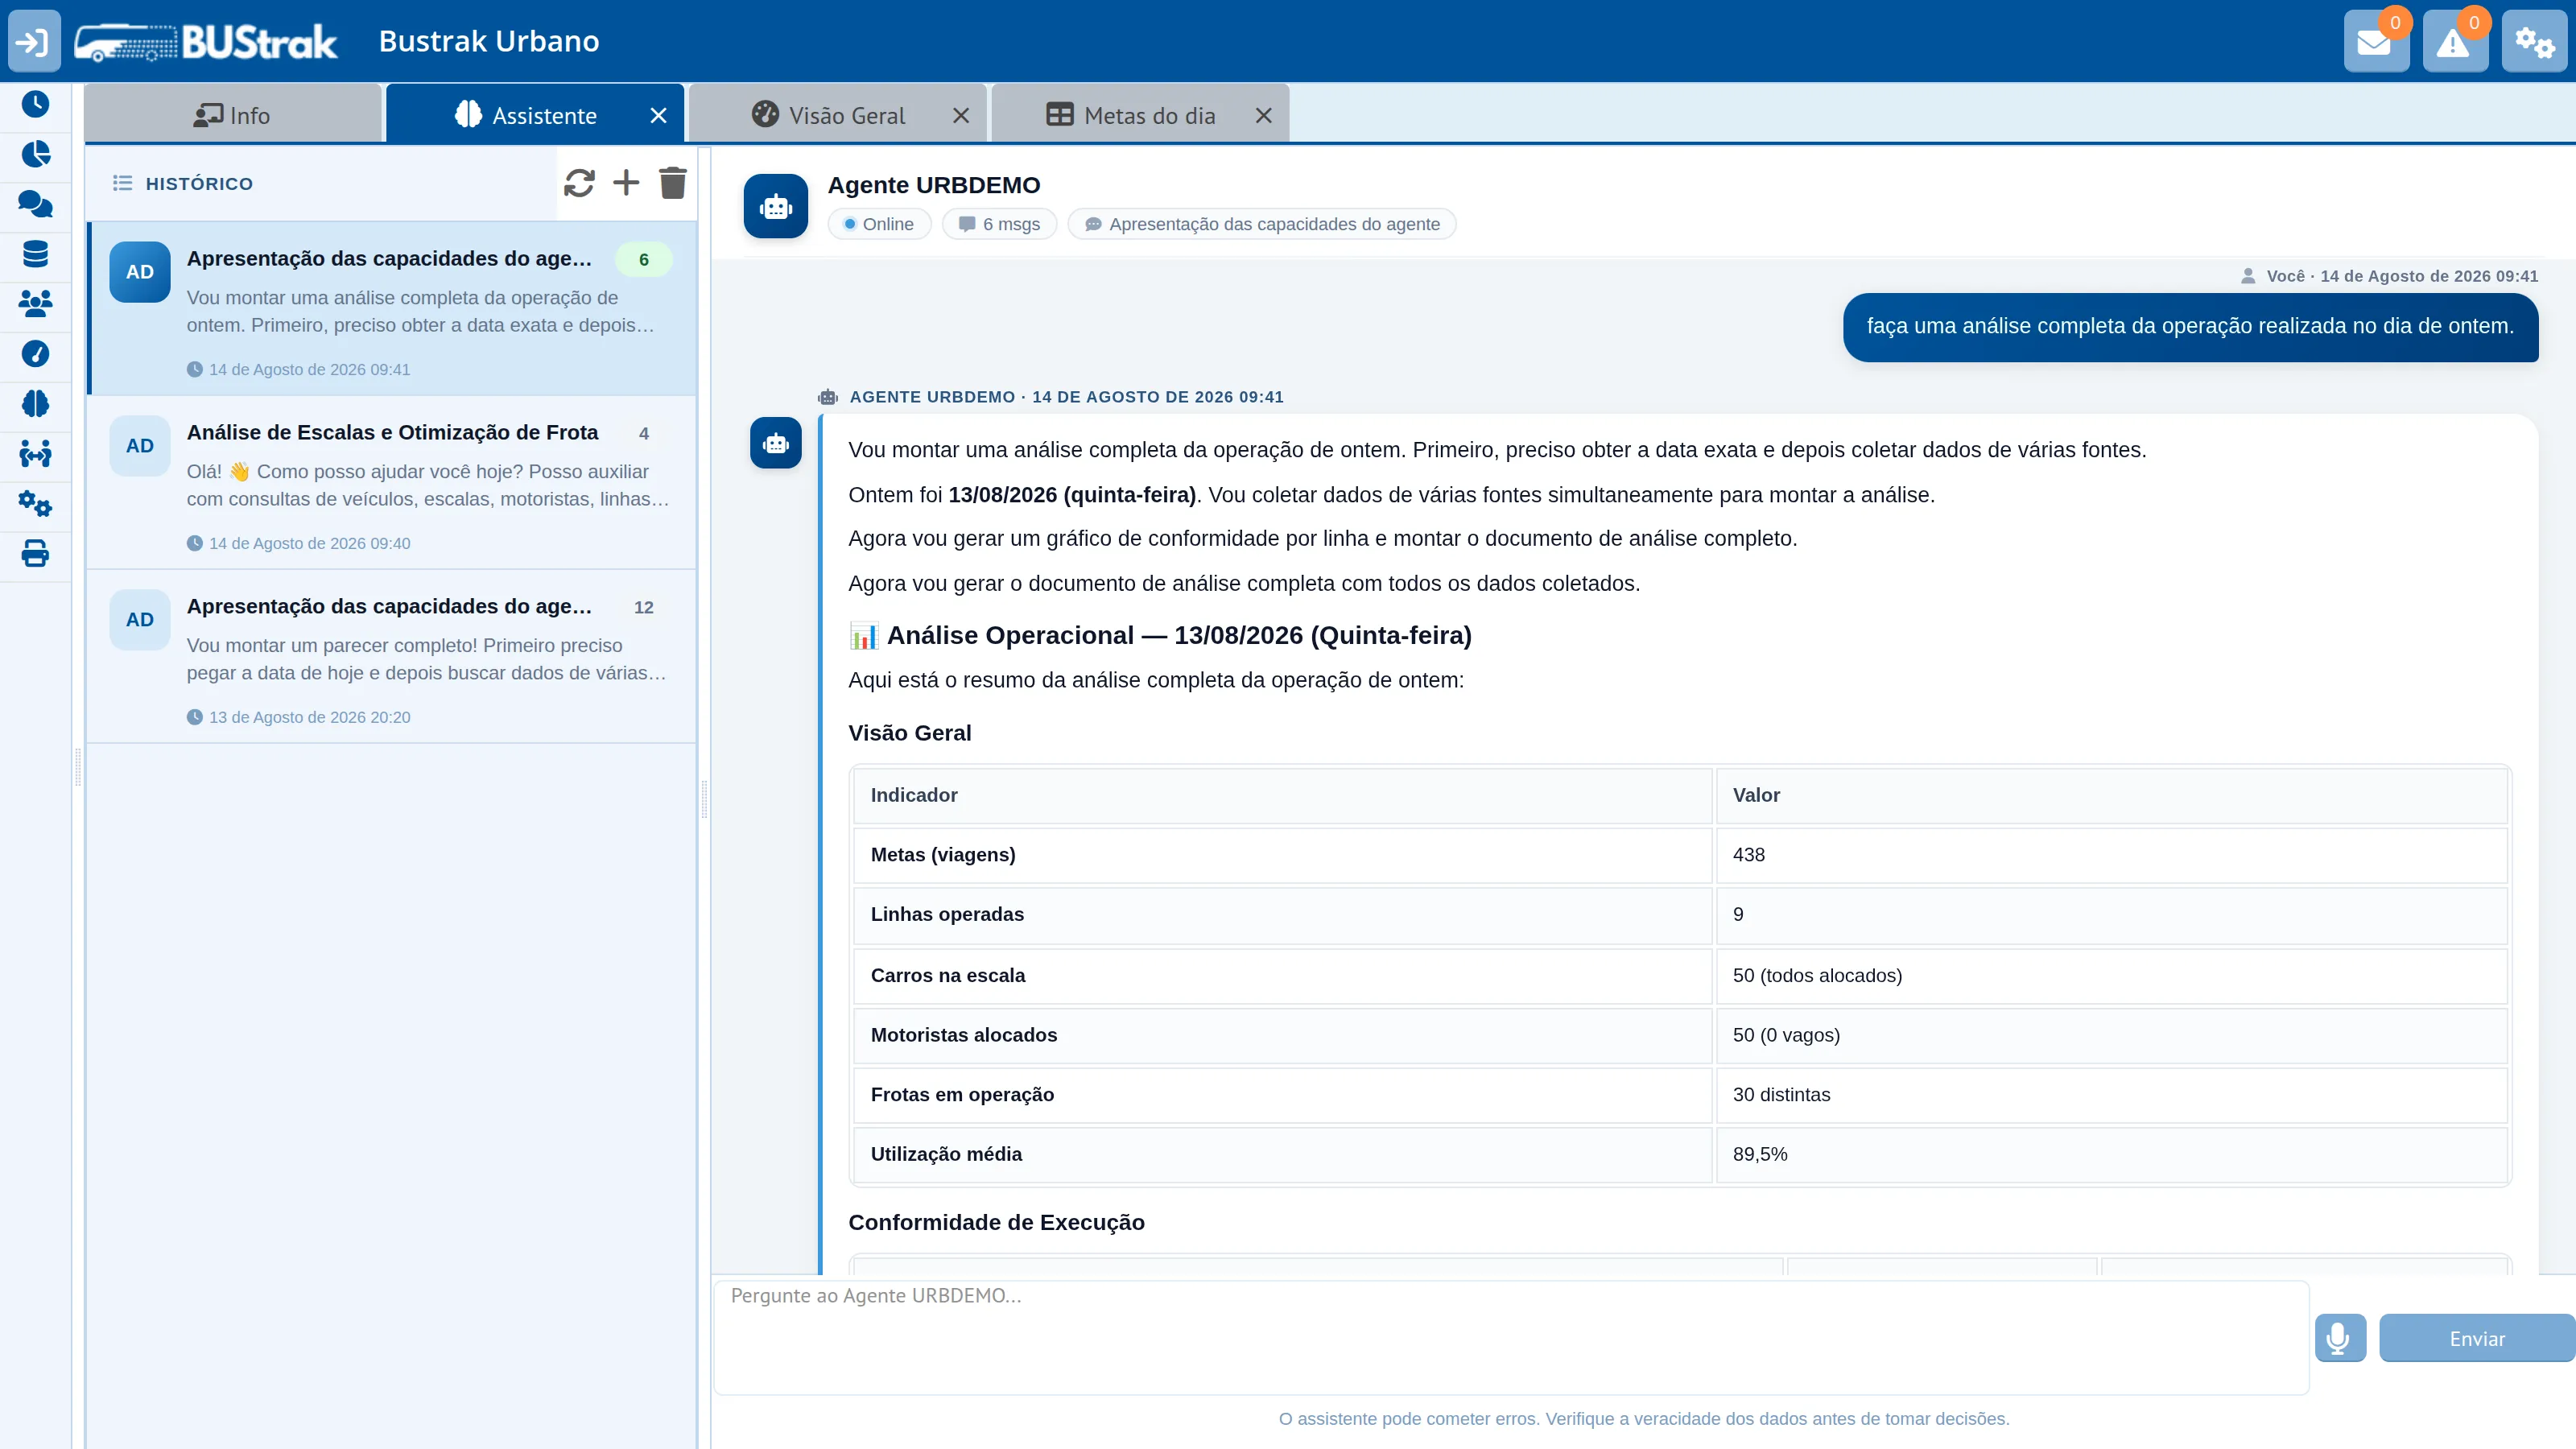2576x1449 pixels.
Task: Click the Visão Geral section heading in message
Action: point(910,733)
